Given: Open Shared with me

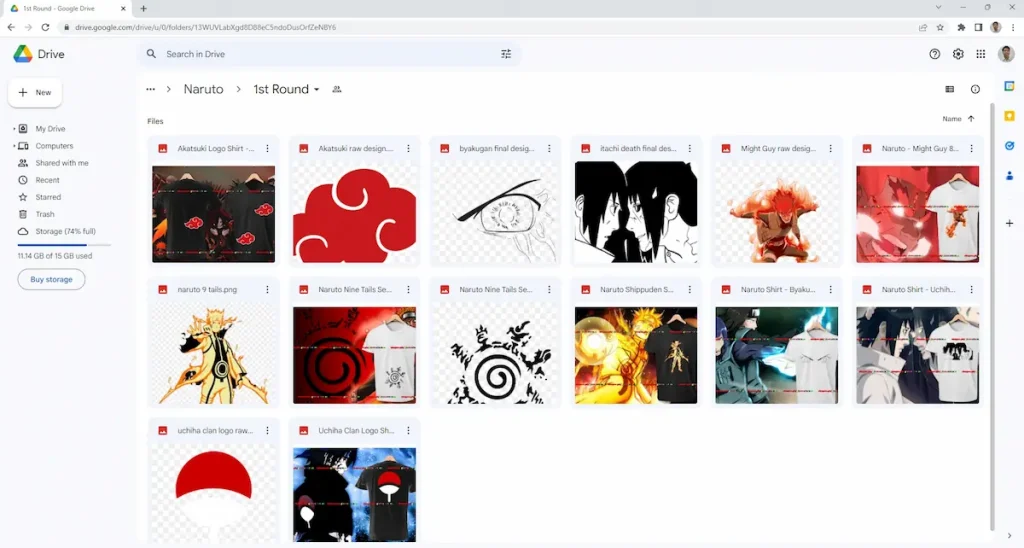Looking at the screenshot, I should (61, 163).
